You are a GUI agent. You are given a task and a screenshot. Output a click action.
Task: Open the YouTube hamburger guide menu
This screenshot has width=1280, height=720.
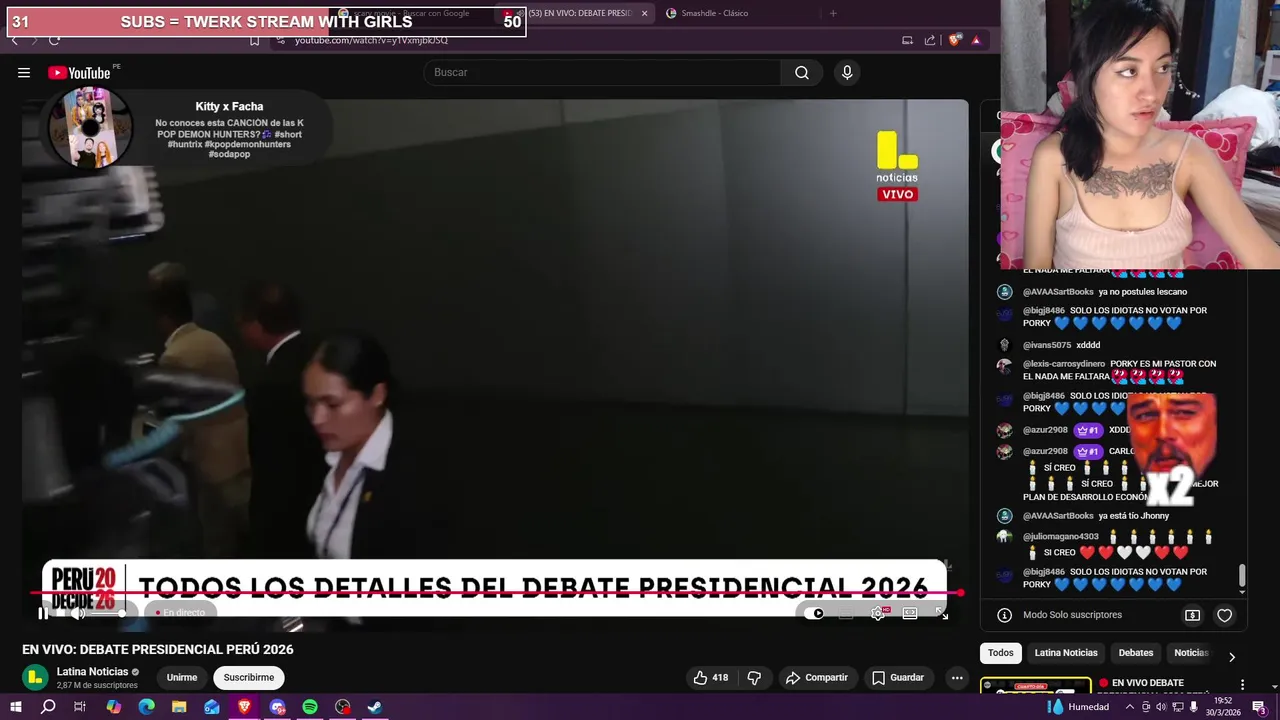(x=24, y=72)
